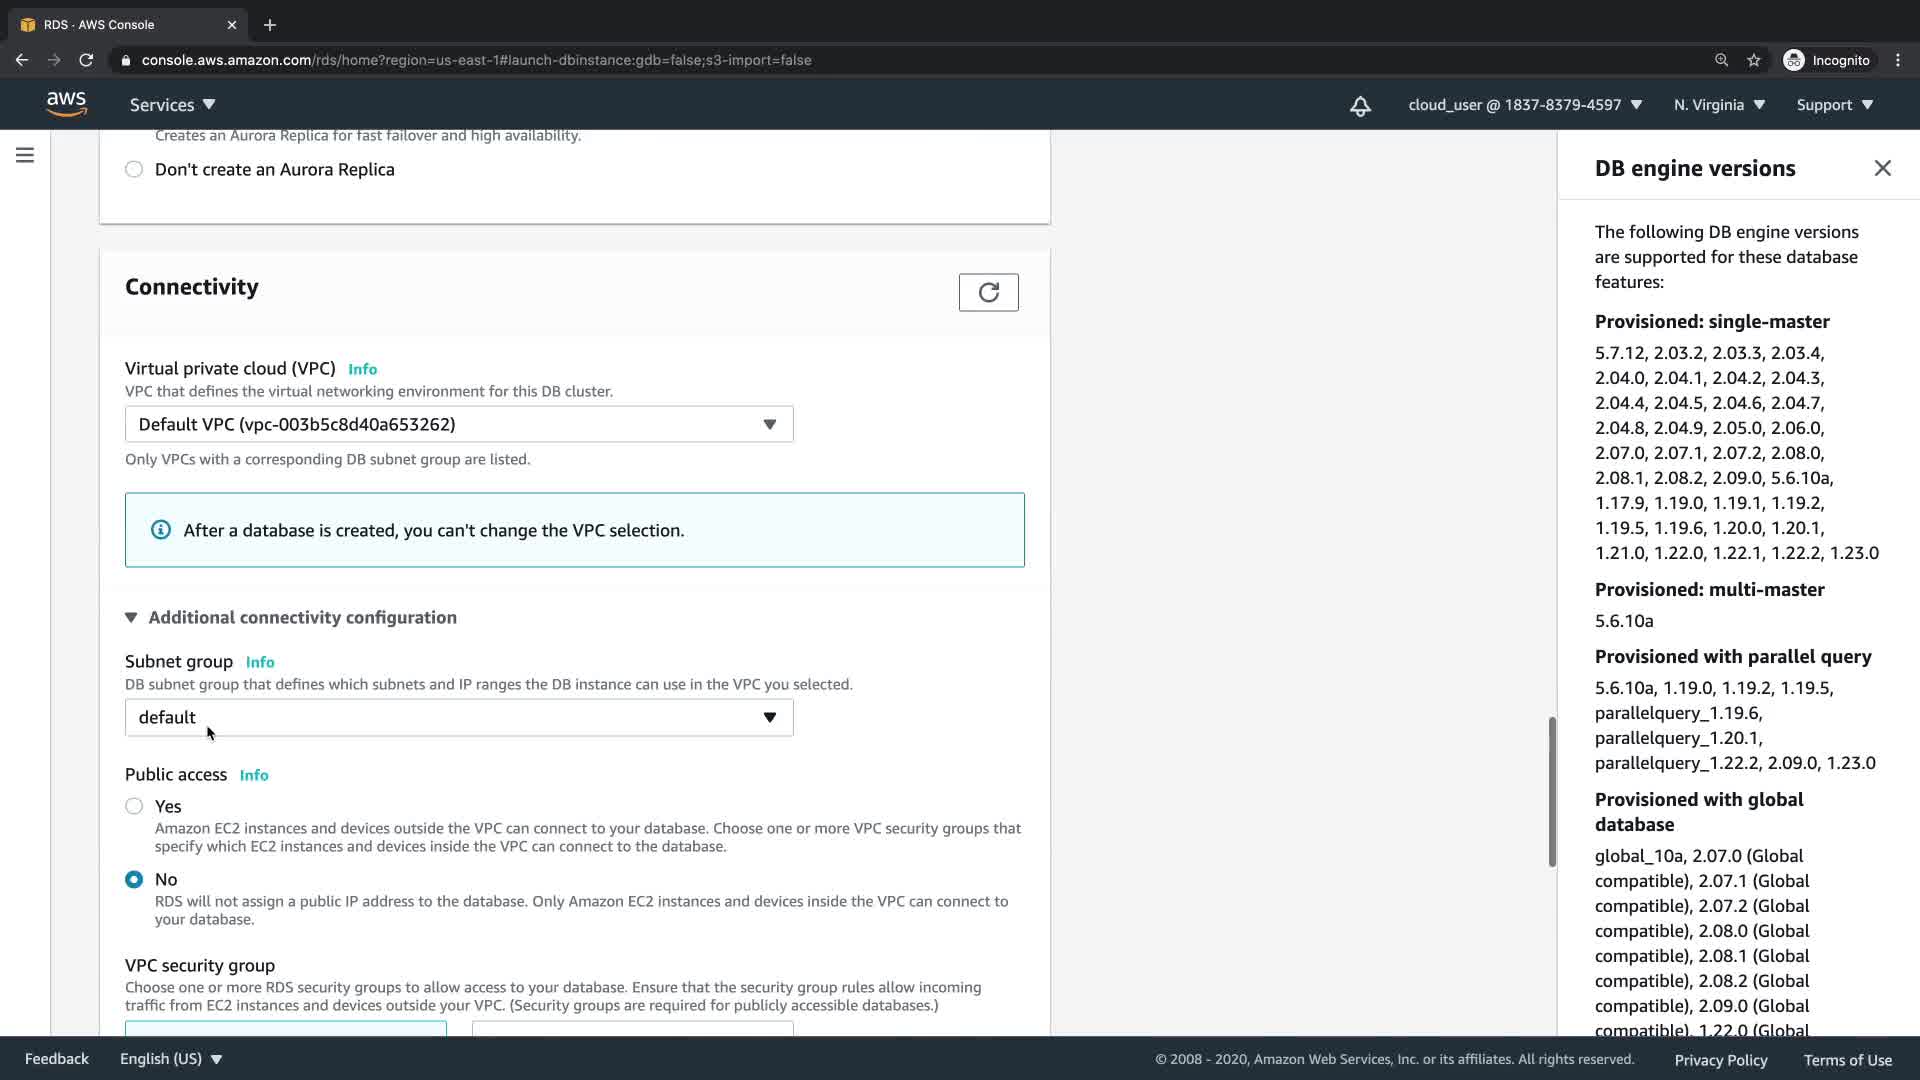Click the Connectivity refresh icon button
This screenshot has width=1920, height=1080.
(988, 292)
